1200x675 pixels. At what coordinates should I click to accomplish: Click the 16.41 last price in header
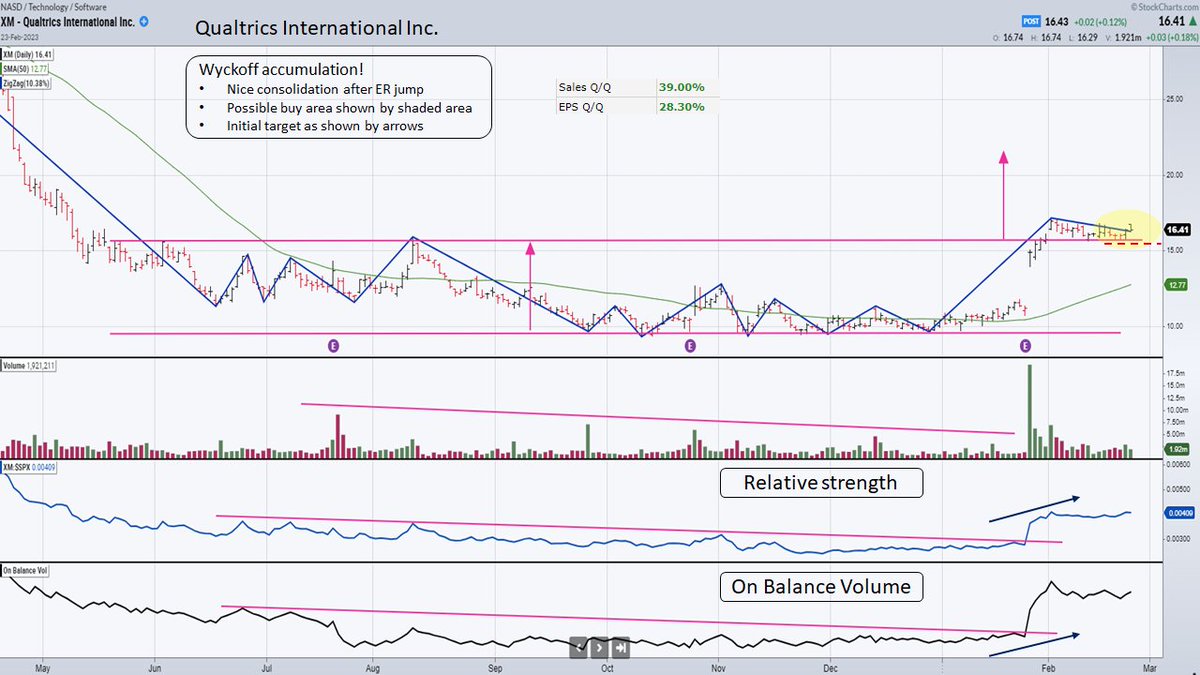[1173, 21]
